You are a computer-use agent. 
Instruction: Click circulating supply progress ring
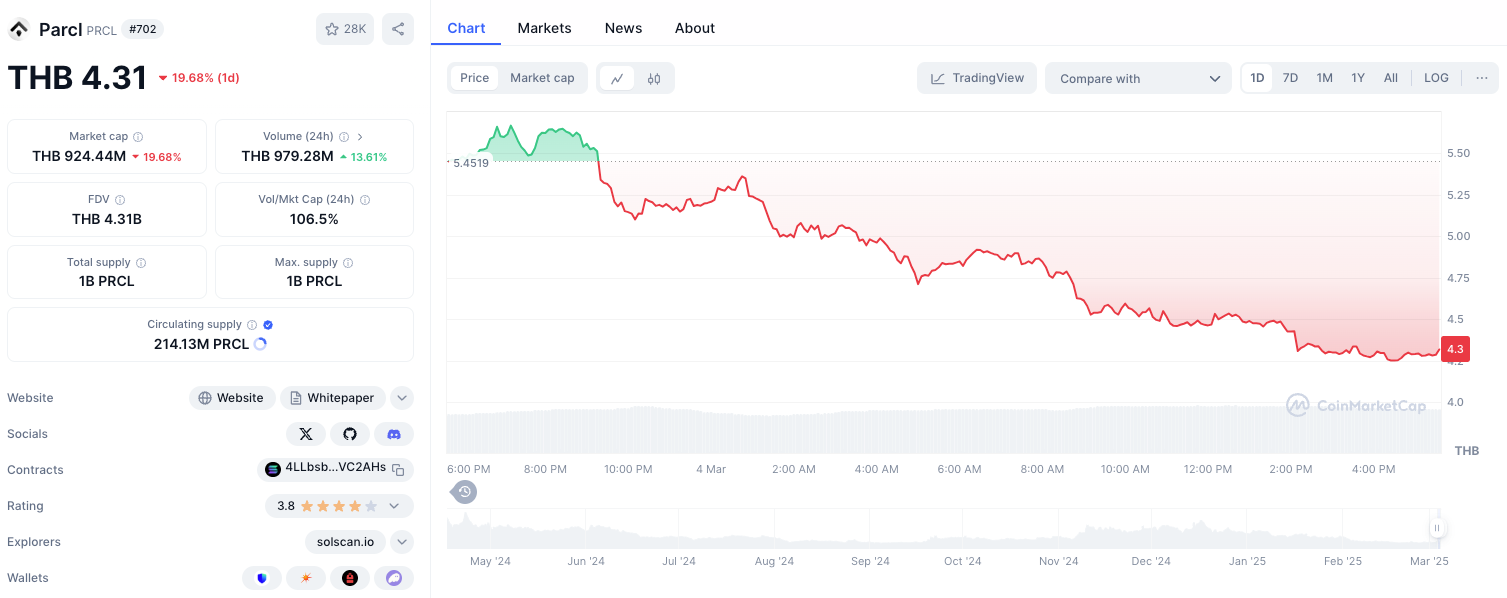coord(260,344)
